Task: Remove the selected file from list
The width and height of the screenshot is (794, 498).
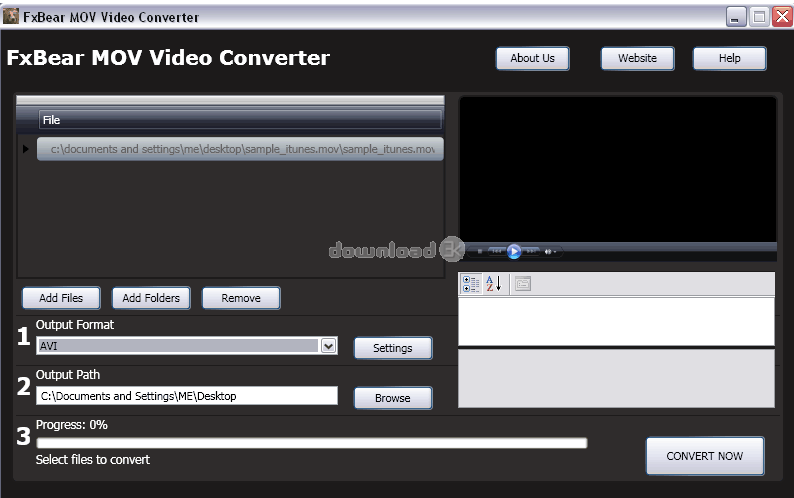Action: pos(241,298)
